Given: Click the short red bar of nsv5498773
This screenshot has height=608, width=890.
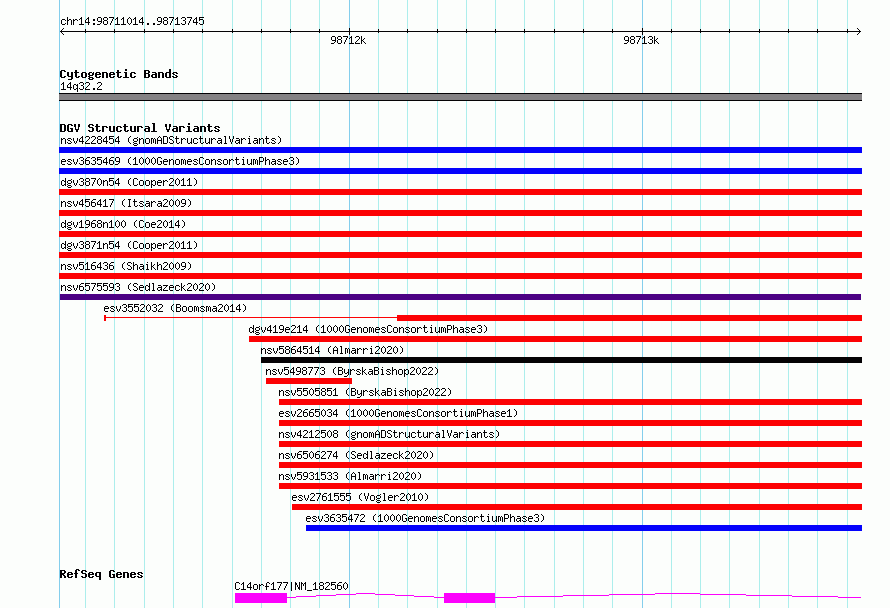Looking at the screenshot, I should point(309,381).
